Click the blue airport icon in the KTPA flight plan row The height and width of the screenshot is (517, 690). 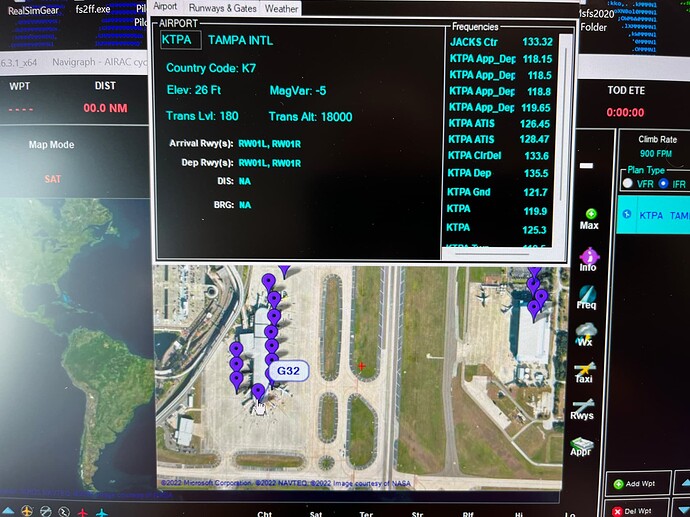click(627, 214)
